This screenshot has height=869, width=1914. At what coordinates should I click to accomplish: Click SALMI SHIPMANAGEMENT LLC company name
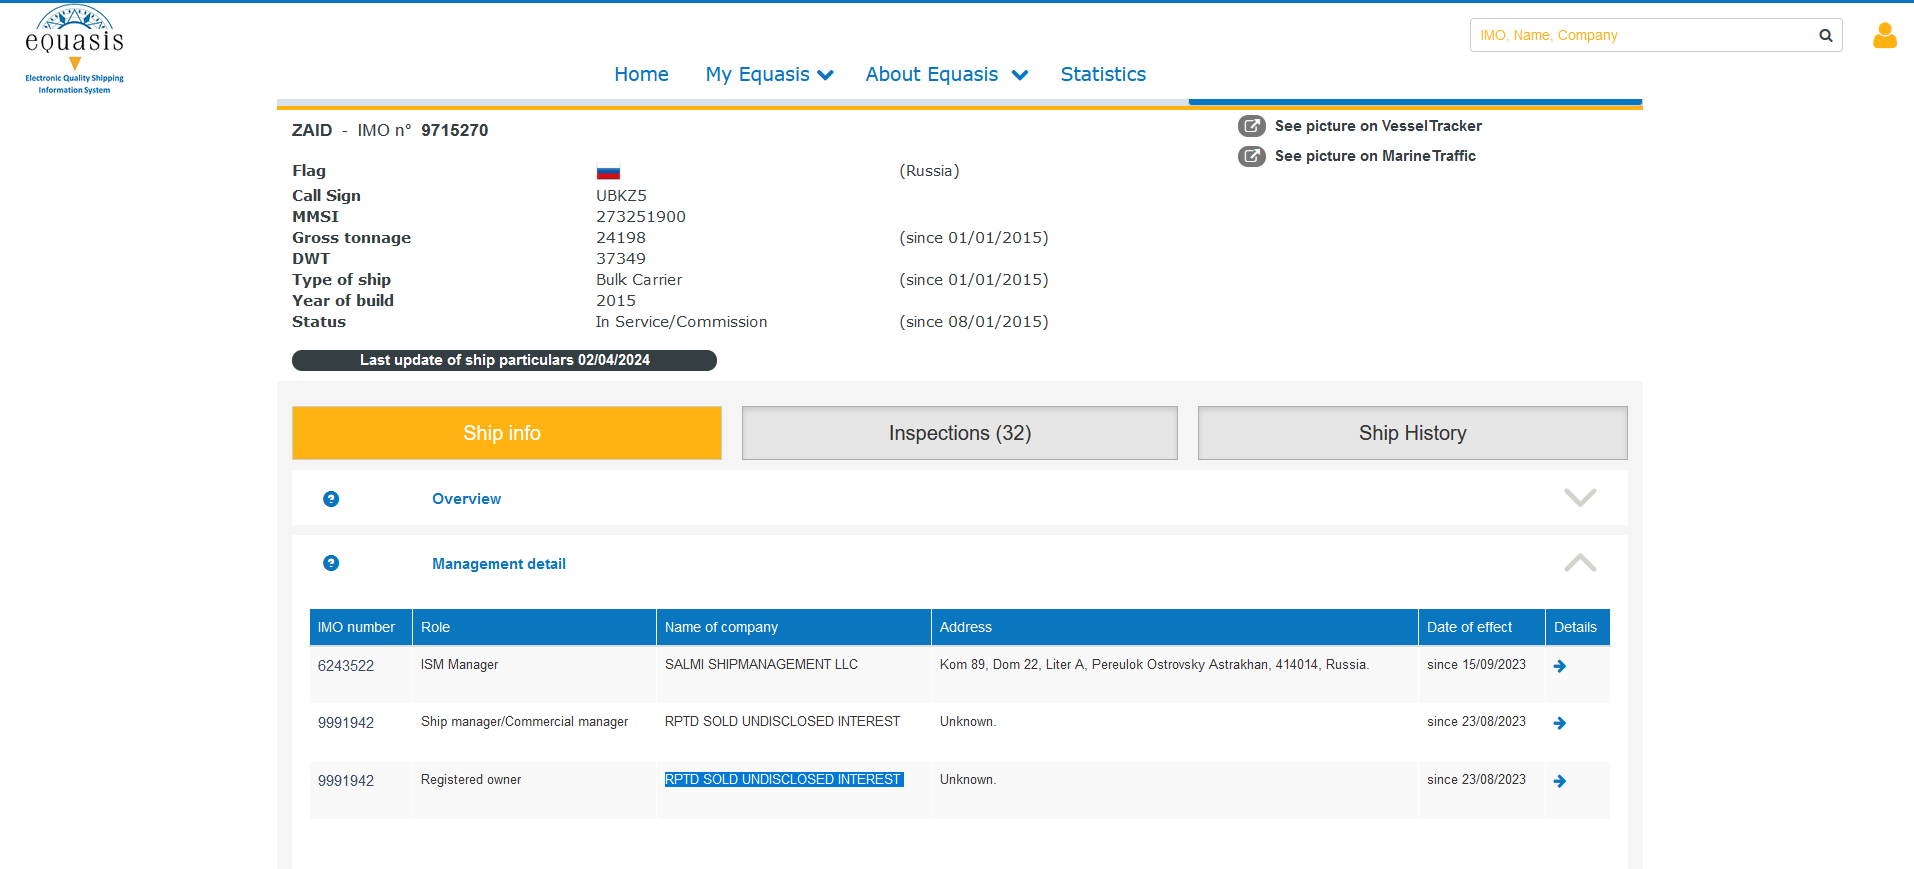[761, 665]
